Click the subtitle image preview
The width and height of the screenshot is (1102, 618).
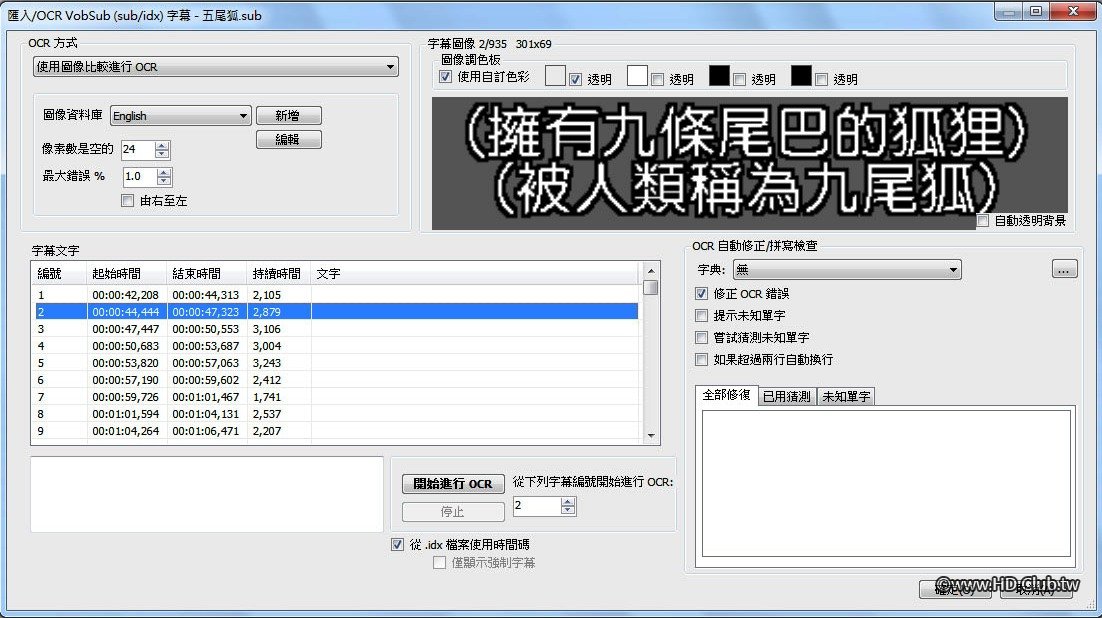pos(750,163)
